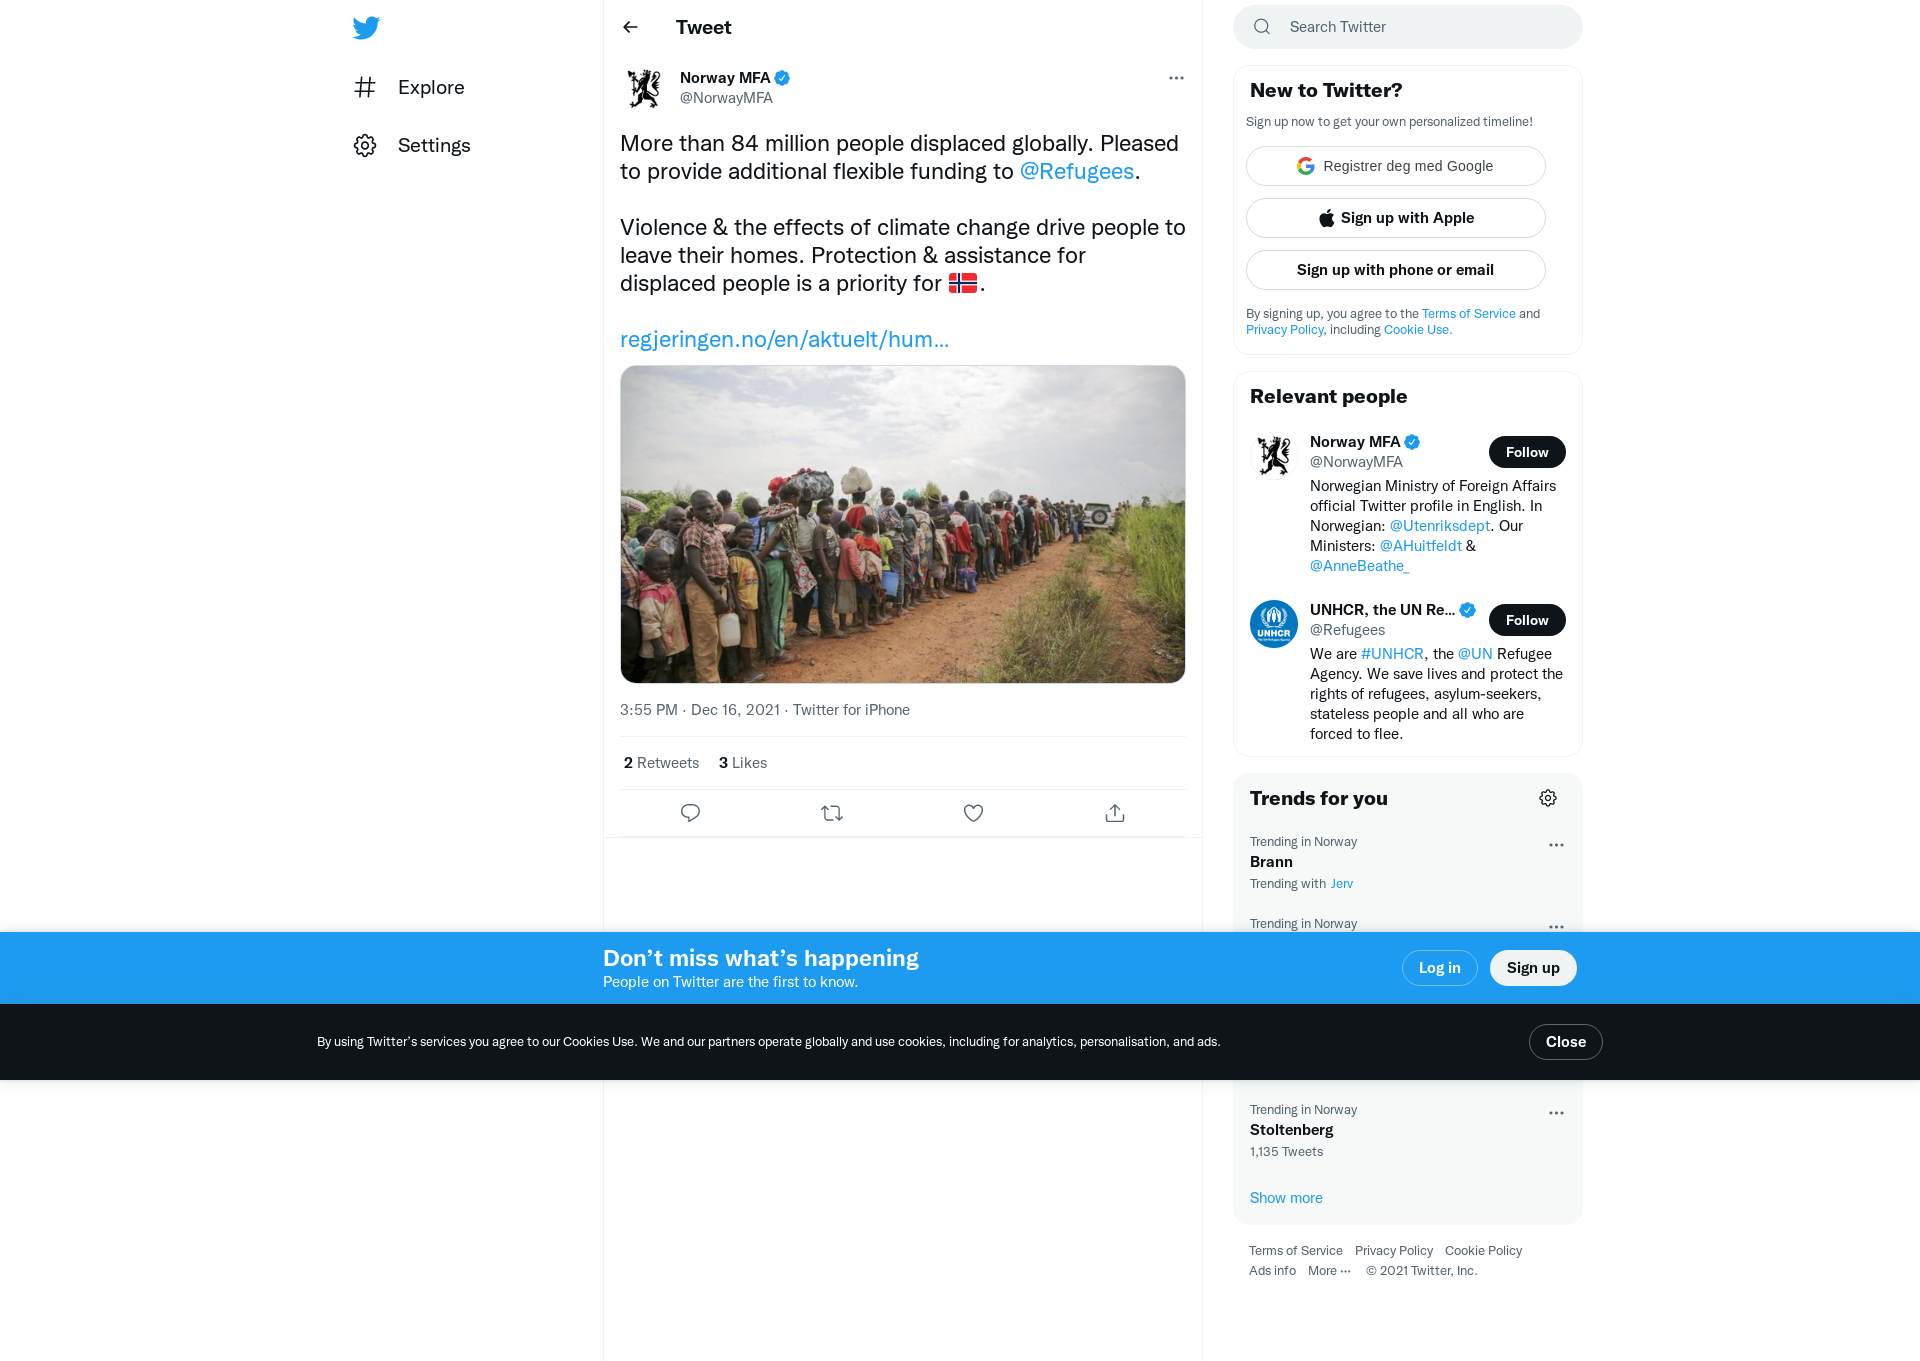Click Sign up with Apple
Screen dimensions: 1920x1361
[x=1396, y=218]
